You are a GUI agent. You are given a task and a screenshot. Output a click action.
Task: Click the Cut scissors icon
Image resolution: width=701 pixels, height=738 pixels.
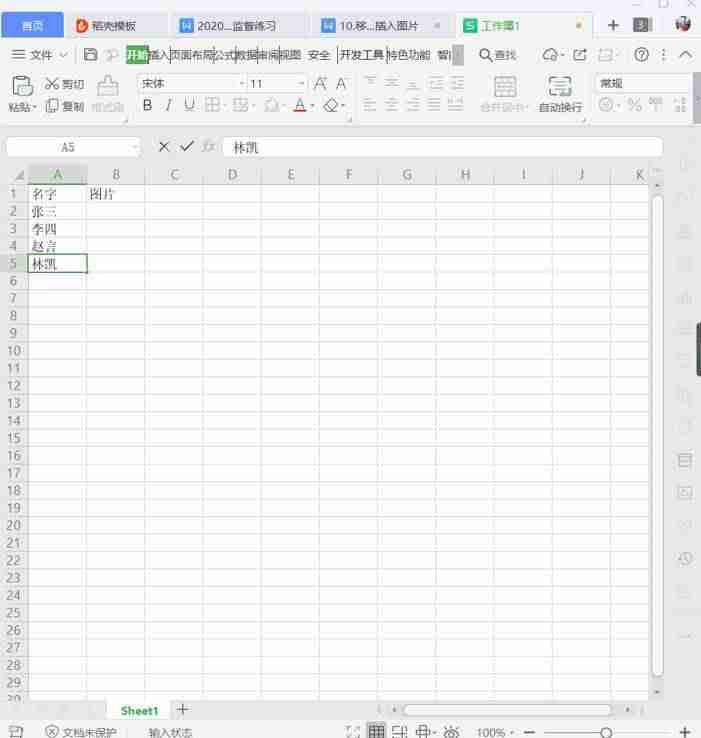[x=51, y=84]
